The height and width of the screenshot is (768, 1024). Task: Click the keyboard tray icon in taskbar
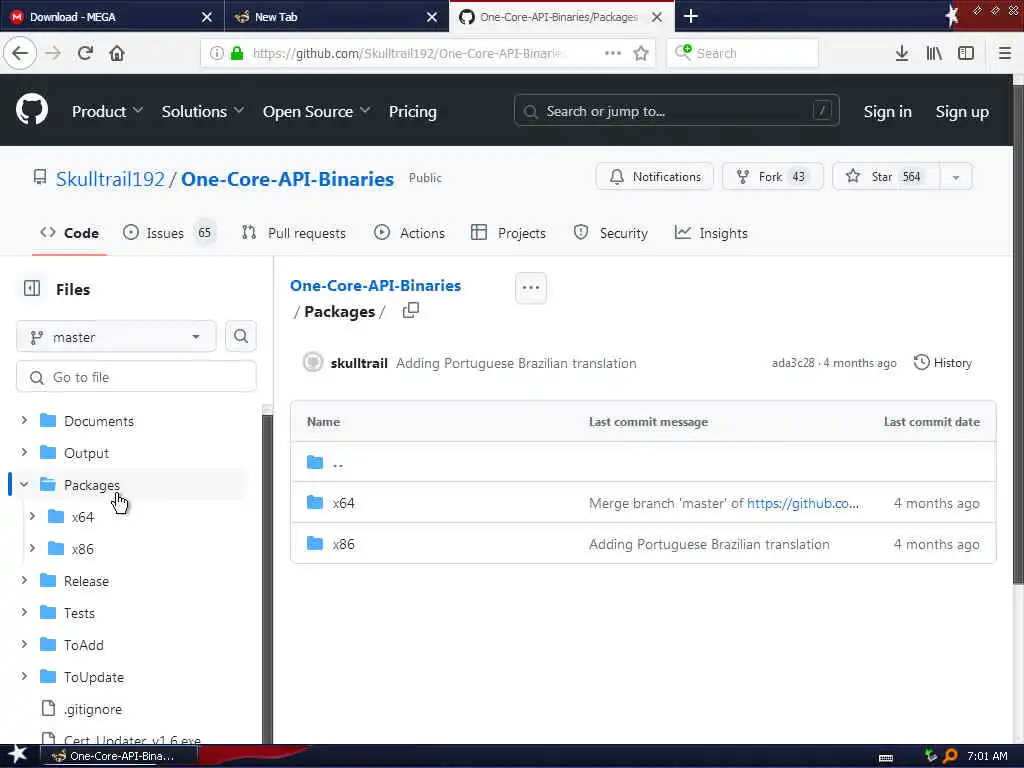point(886,758)
